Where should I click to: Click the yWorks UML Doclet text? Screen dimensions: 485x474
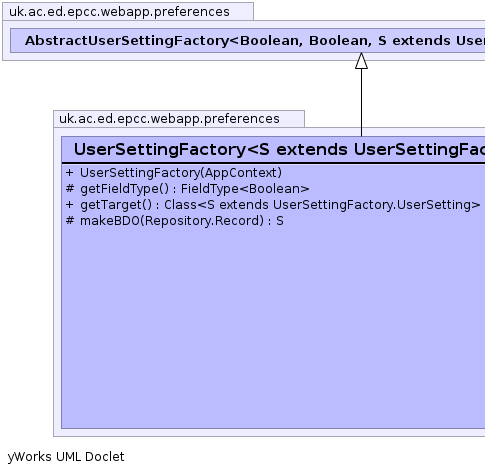click(66, 457)
